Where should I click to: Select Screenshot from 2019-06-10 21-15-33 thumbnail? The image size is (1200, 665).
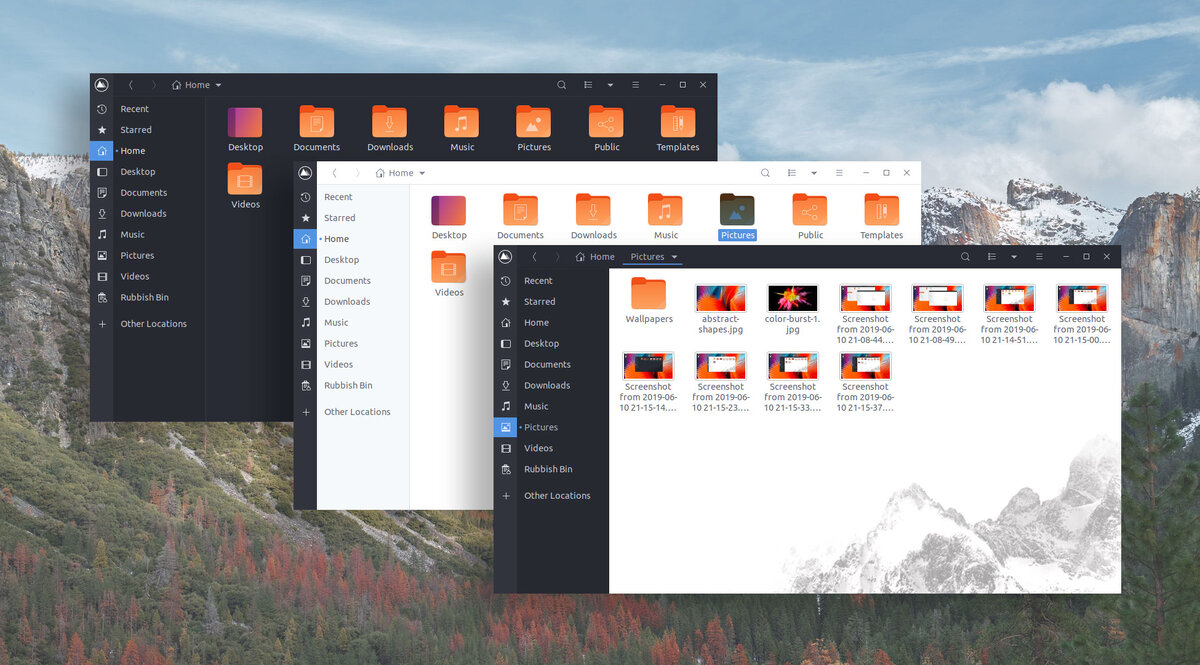pos(793,365)
